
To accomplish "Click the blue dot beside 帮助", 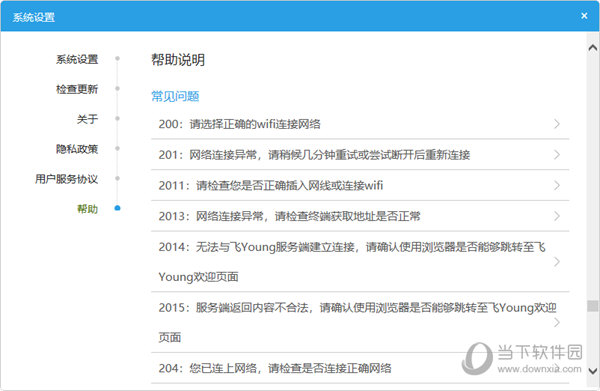I will [x=117, y=208].
